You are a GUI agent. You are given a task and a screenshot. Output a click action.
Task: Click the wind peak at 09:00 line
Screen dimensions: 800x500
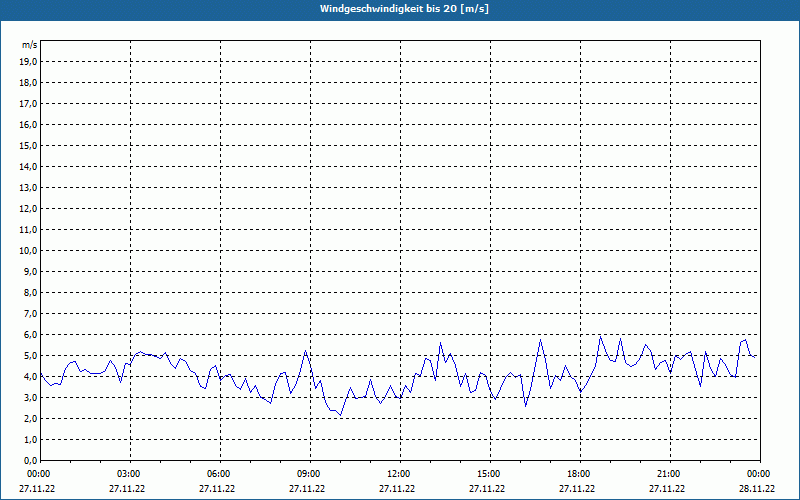(305, 351)
